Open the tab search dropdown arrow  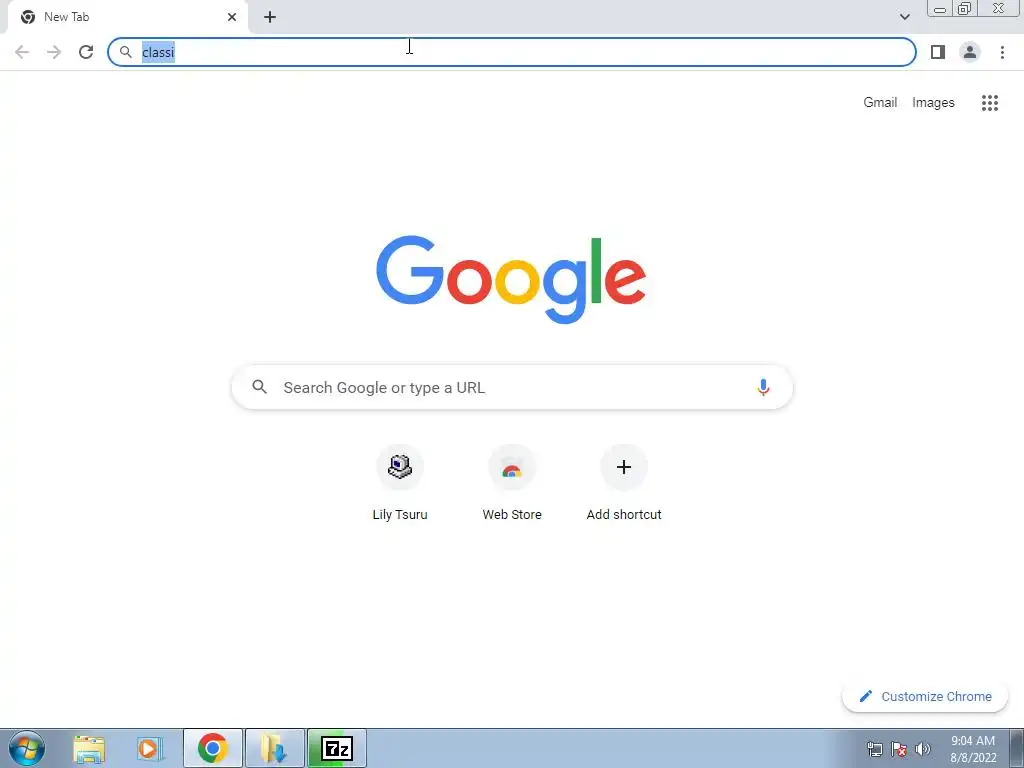click(904, 17)
